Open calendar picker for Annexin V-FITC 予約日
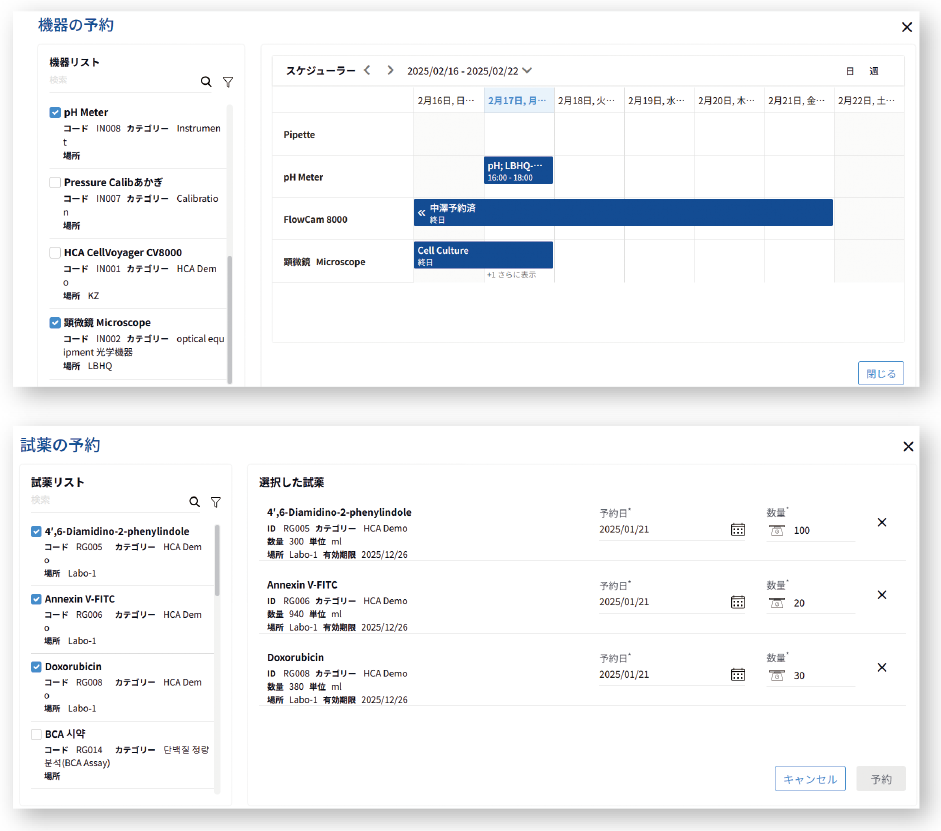Viewport: 941px width, 831px height. [x=738, y=602]
